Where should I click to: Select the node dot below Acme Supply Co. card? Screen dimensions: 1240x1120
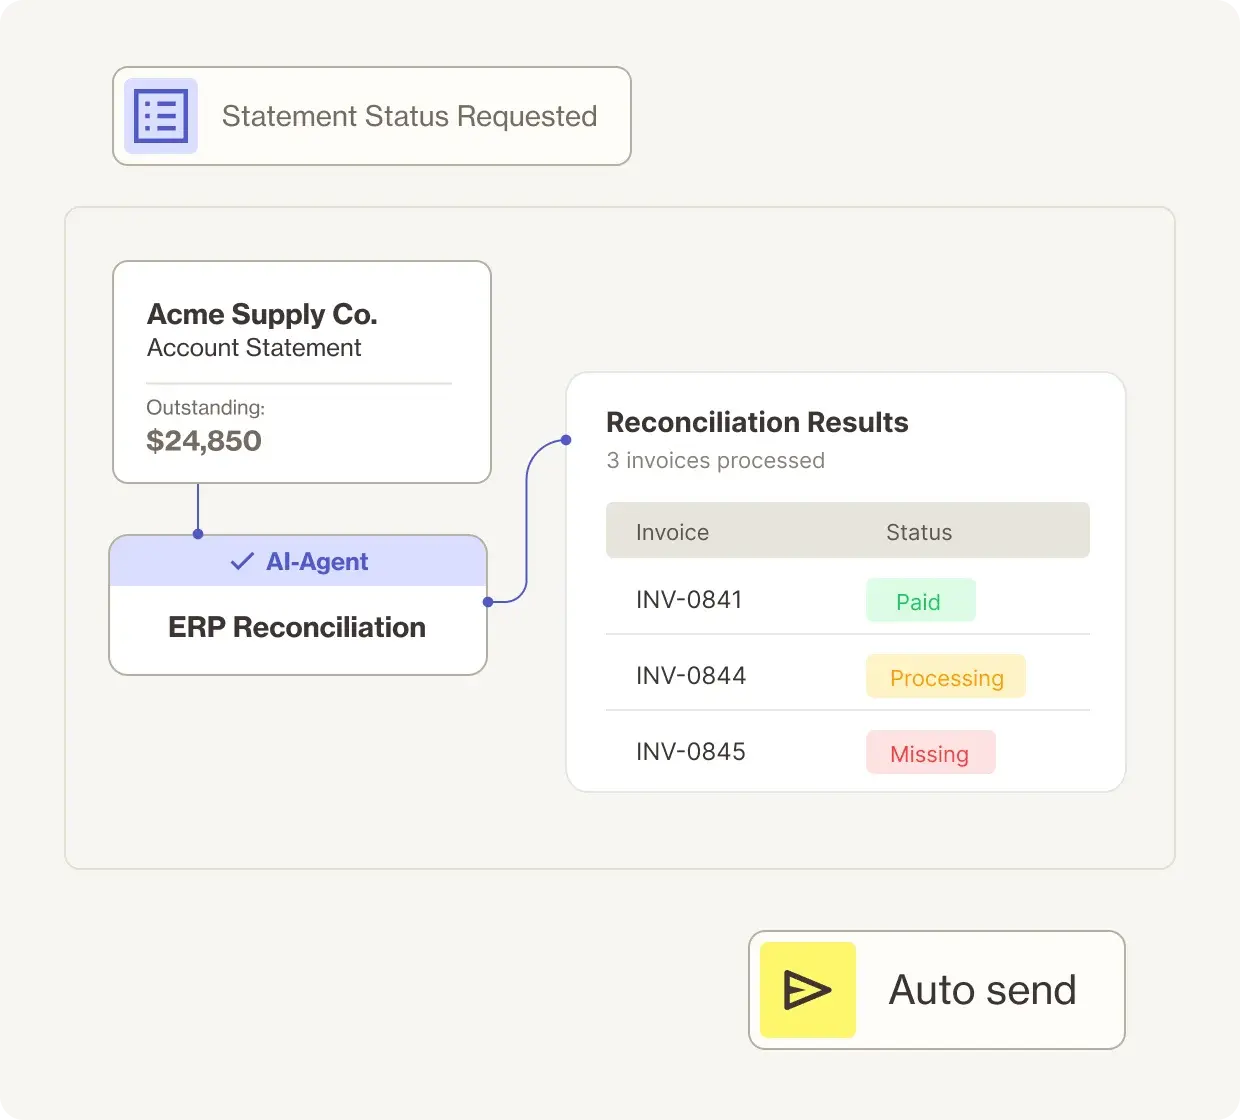(x=198, y=535)
